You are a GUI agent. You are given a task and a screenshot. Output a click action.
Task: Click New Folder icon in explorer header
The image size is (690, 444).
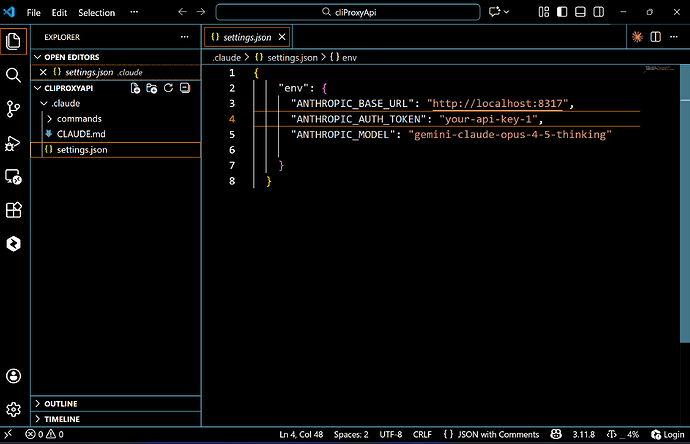[x=152, y=88]
